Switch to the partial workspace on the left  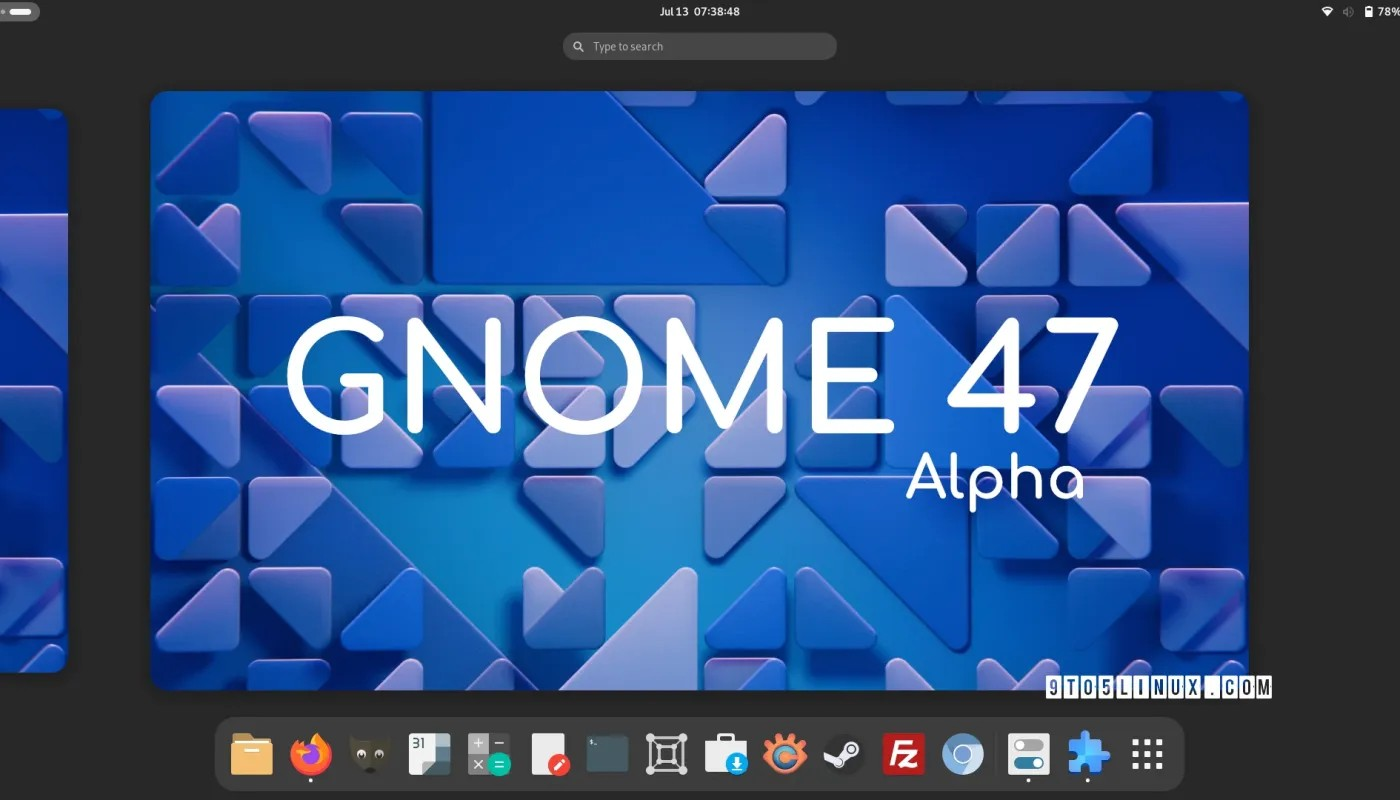pyautogui.click(x=35, y=390)
